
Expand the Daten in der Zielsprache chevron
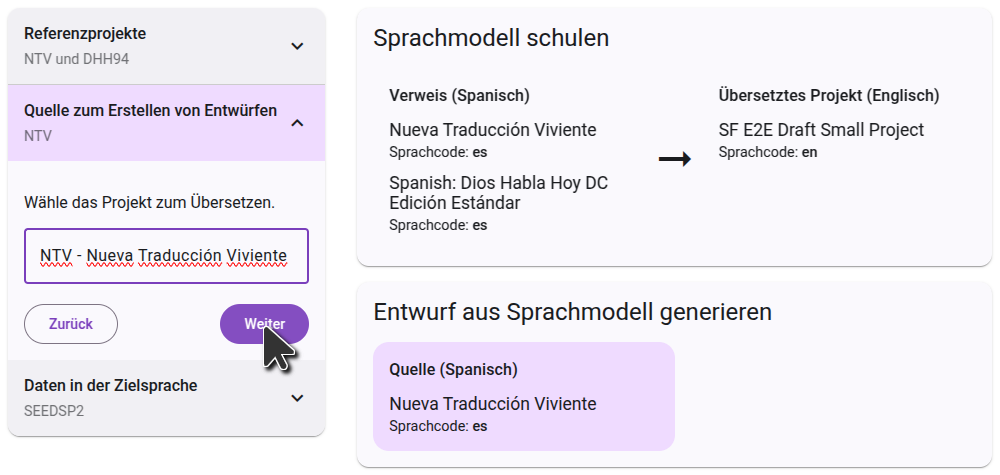(296, 398)
